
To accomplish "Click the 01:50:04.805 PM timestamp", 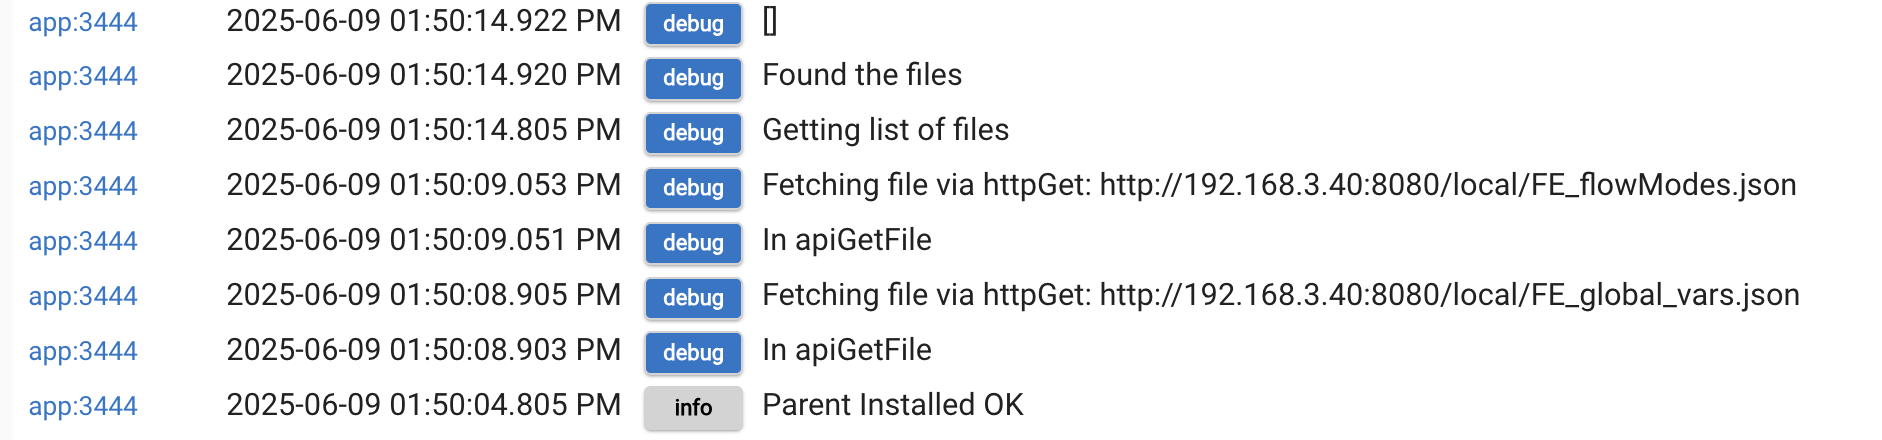I will coord(424,405).
